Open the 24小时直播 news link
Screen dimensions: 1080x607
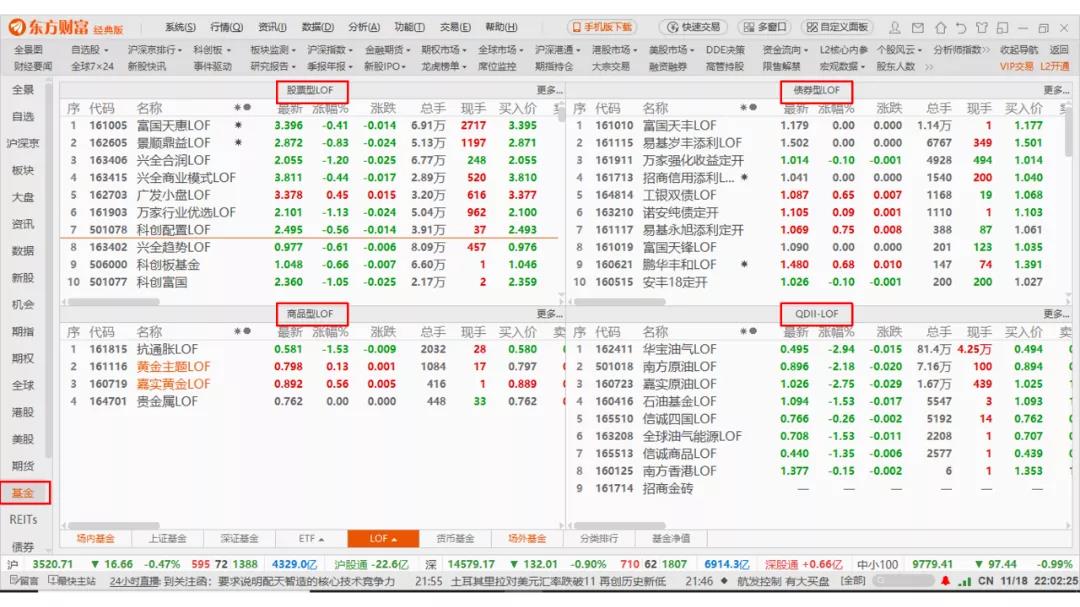point(136,581)
